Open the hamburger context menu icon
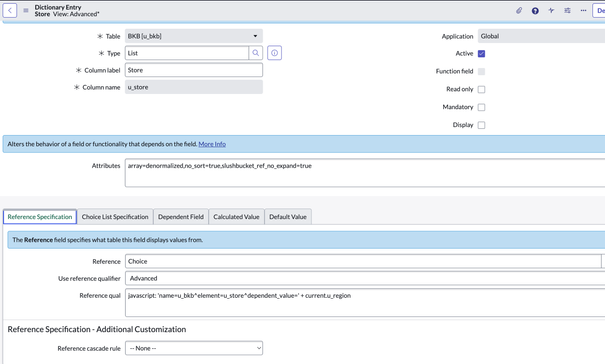 26,10
